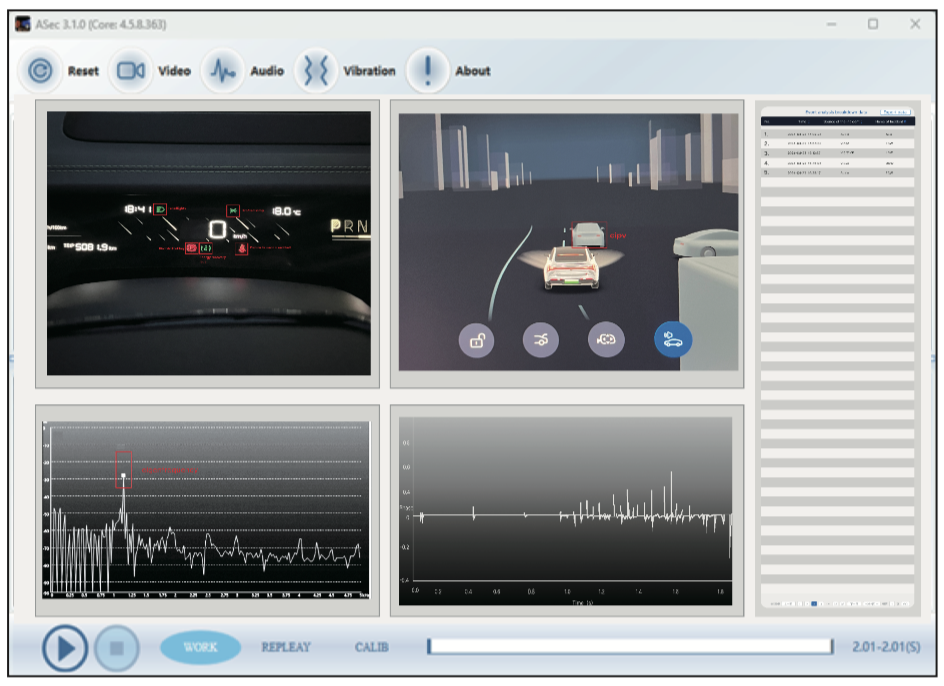944x686 pixels.
Task: Select row 3 in the results table
Action: point(837,154)
